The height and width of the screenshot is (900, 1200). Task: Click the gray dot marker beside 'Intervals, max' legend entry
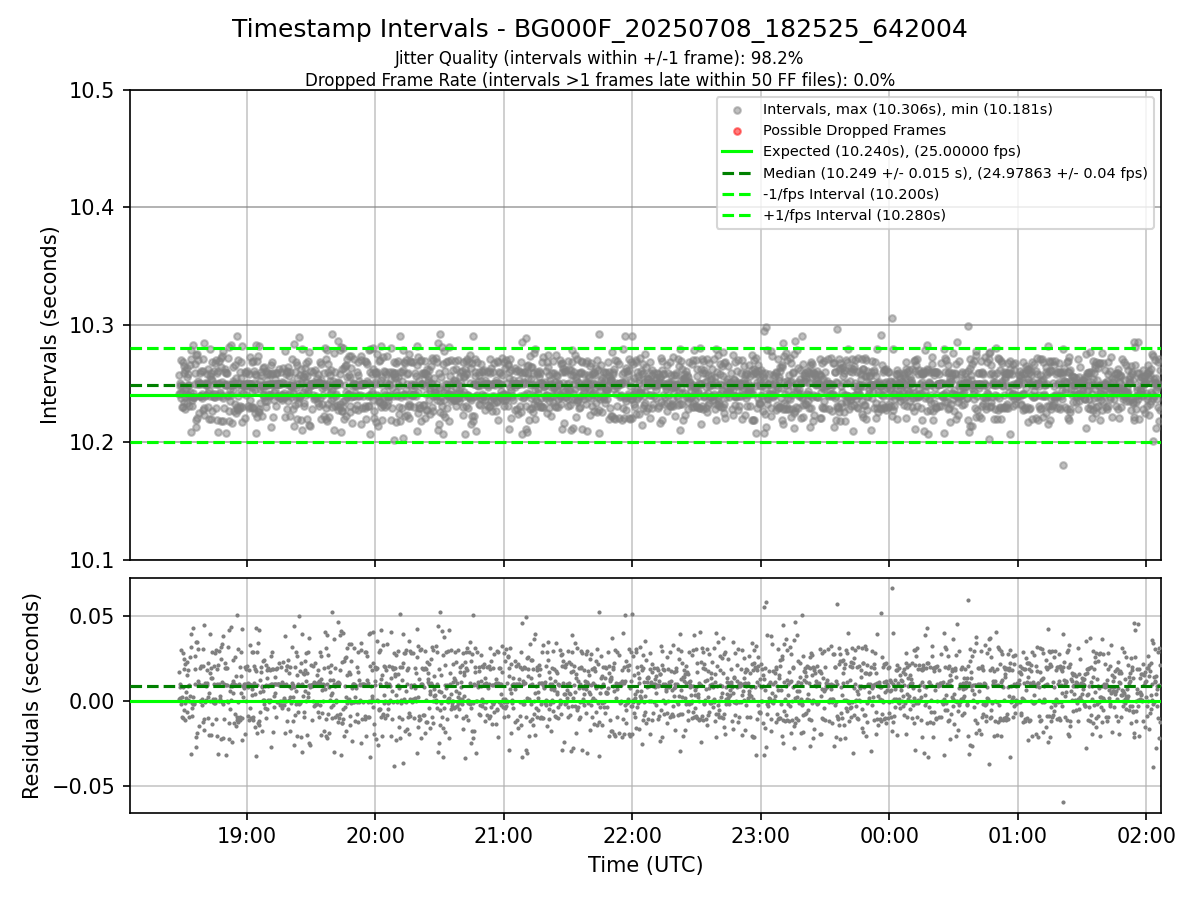[737, 110]
